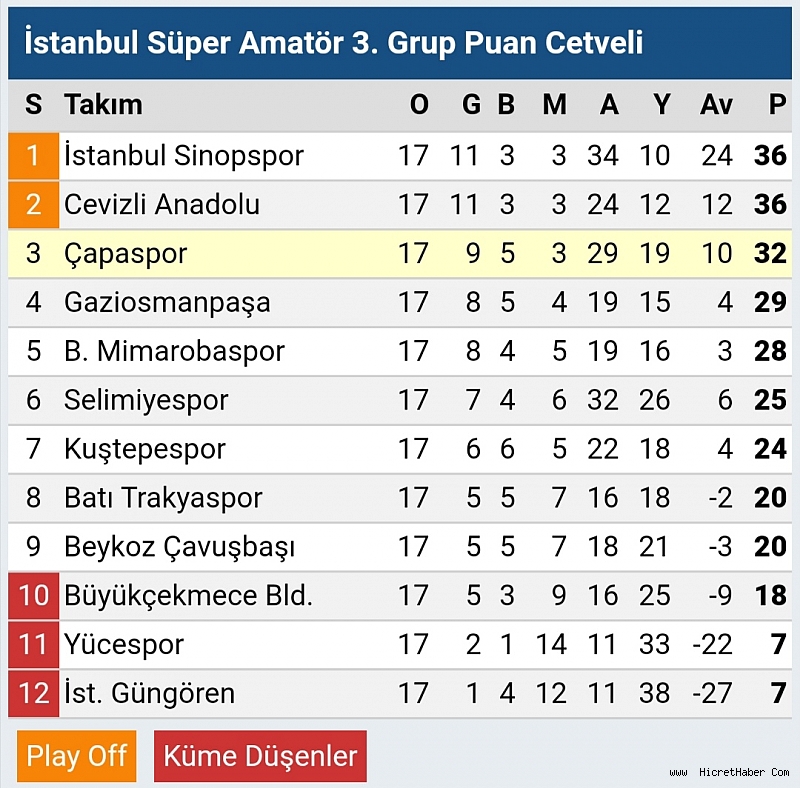Click Batı Trakyaspor team name
800x788 pixels.
tap(163, 498)
